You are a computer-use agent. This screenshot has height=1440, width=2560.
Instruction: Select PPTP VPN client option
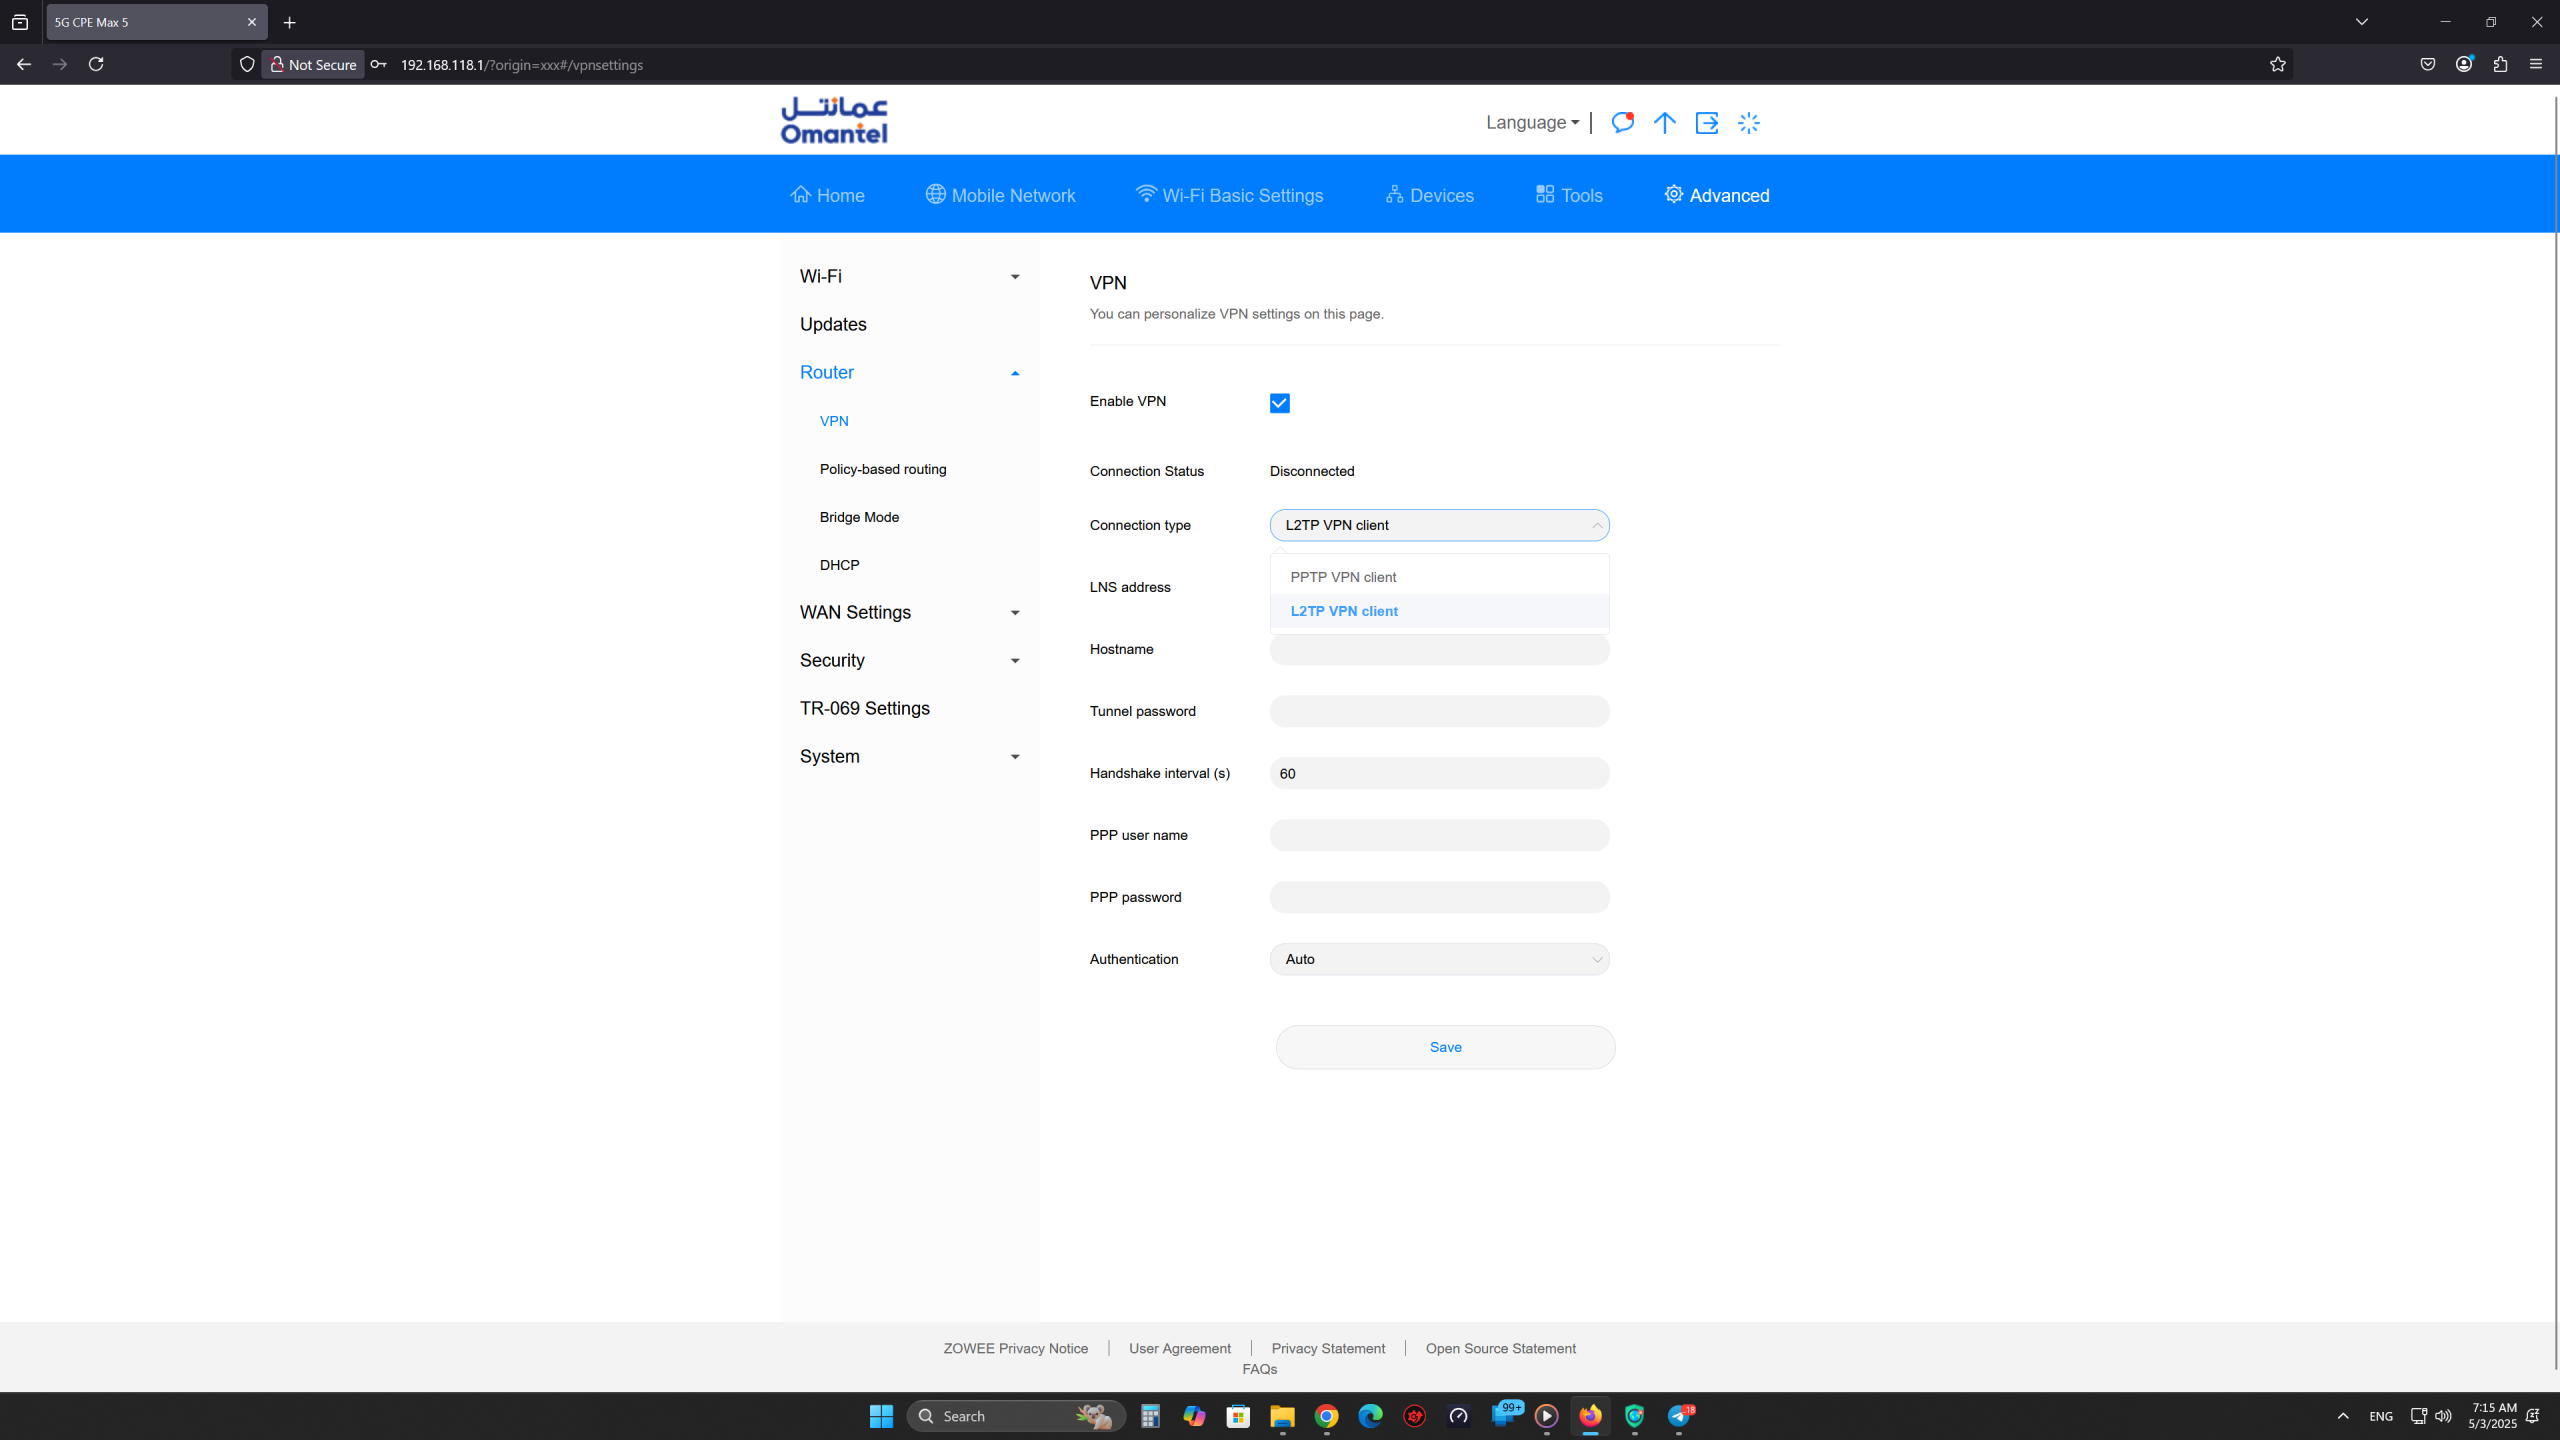pyautogui.click(x=1343, y=577)
